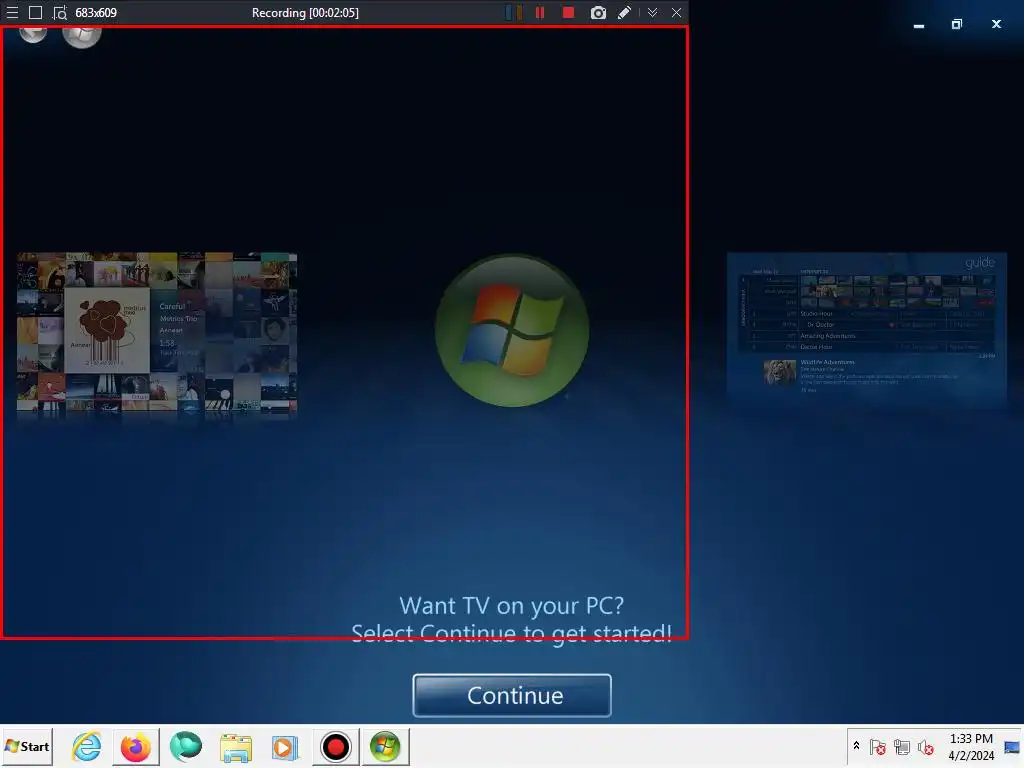The height and width of the screenshot is (768, 1024).
Task: Open the pencil drawing tool
Action: (x=624, y=12)
